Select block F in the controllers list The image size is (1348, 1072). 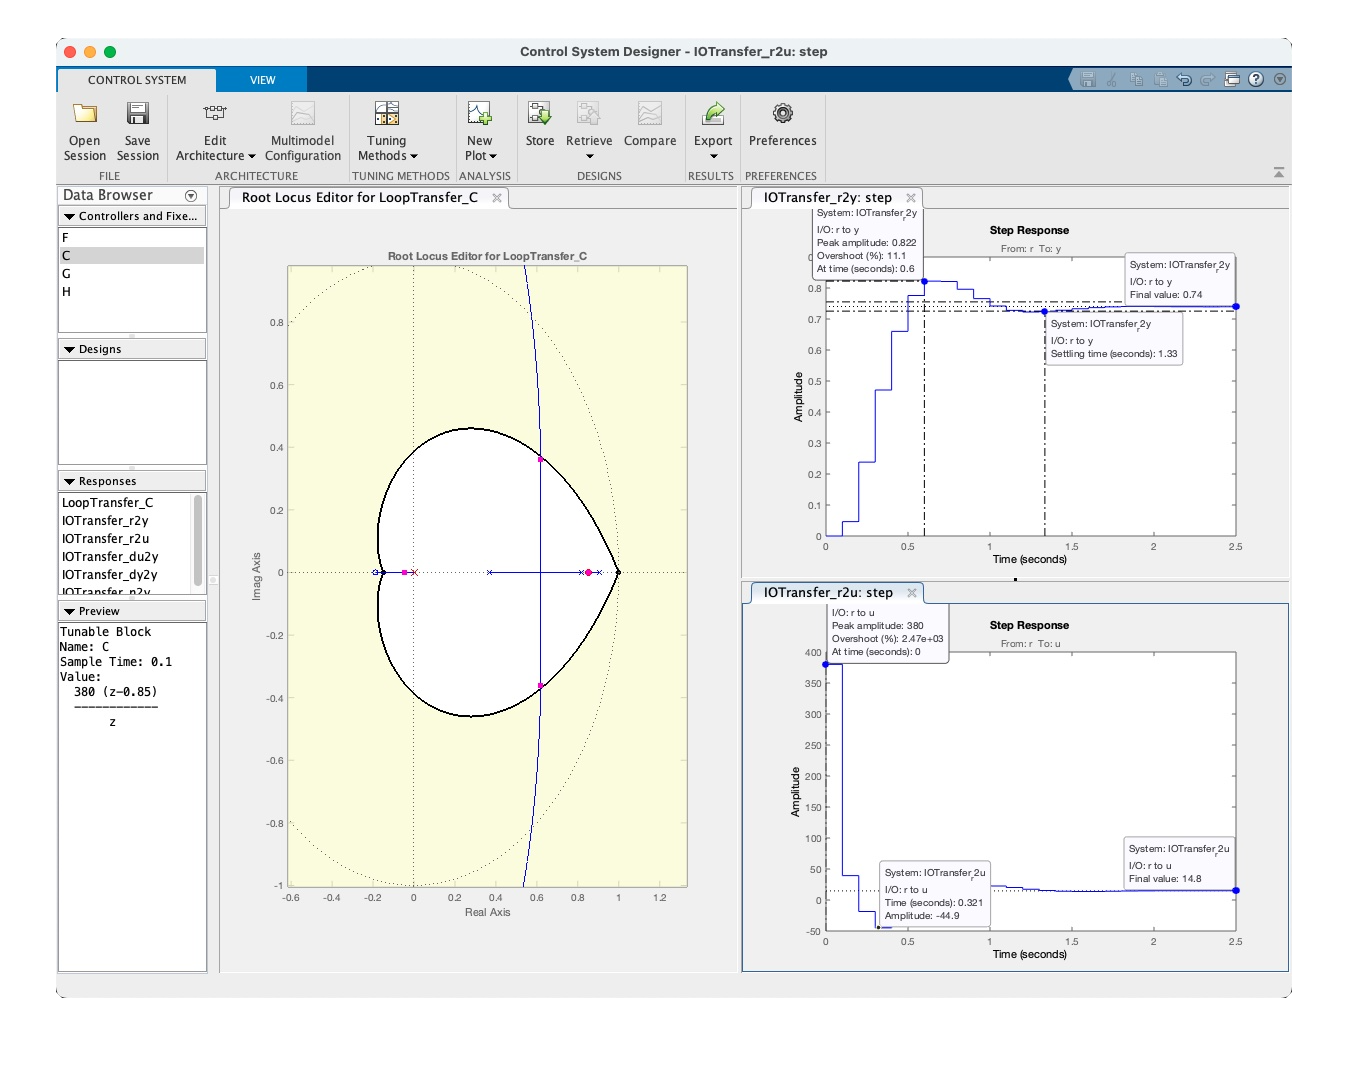coord(131,238)
